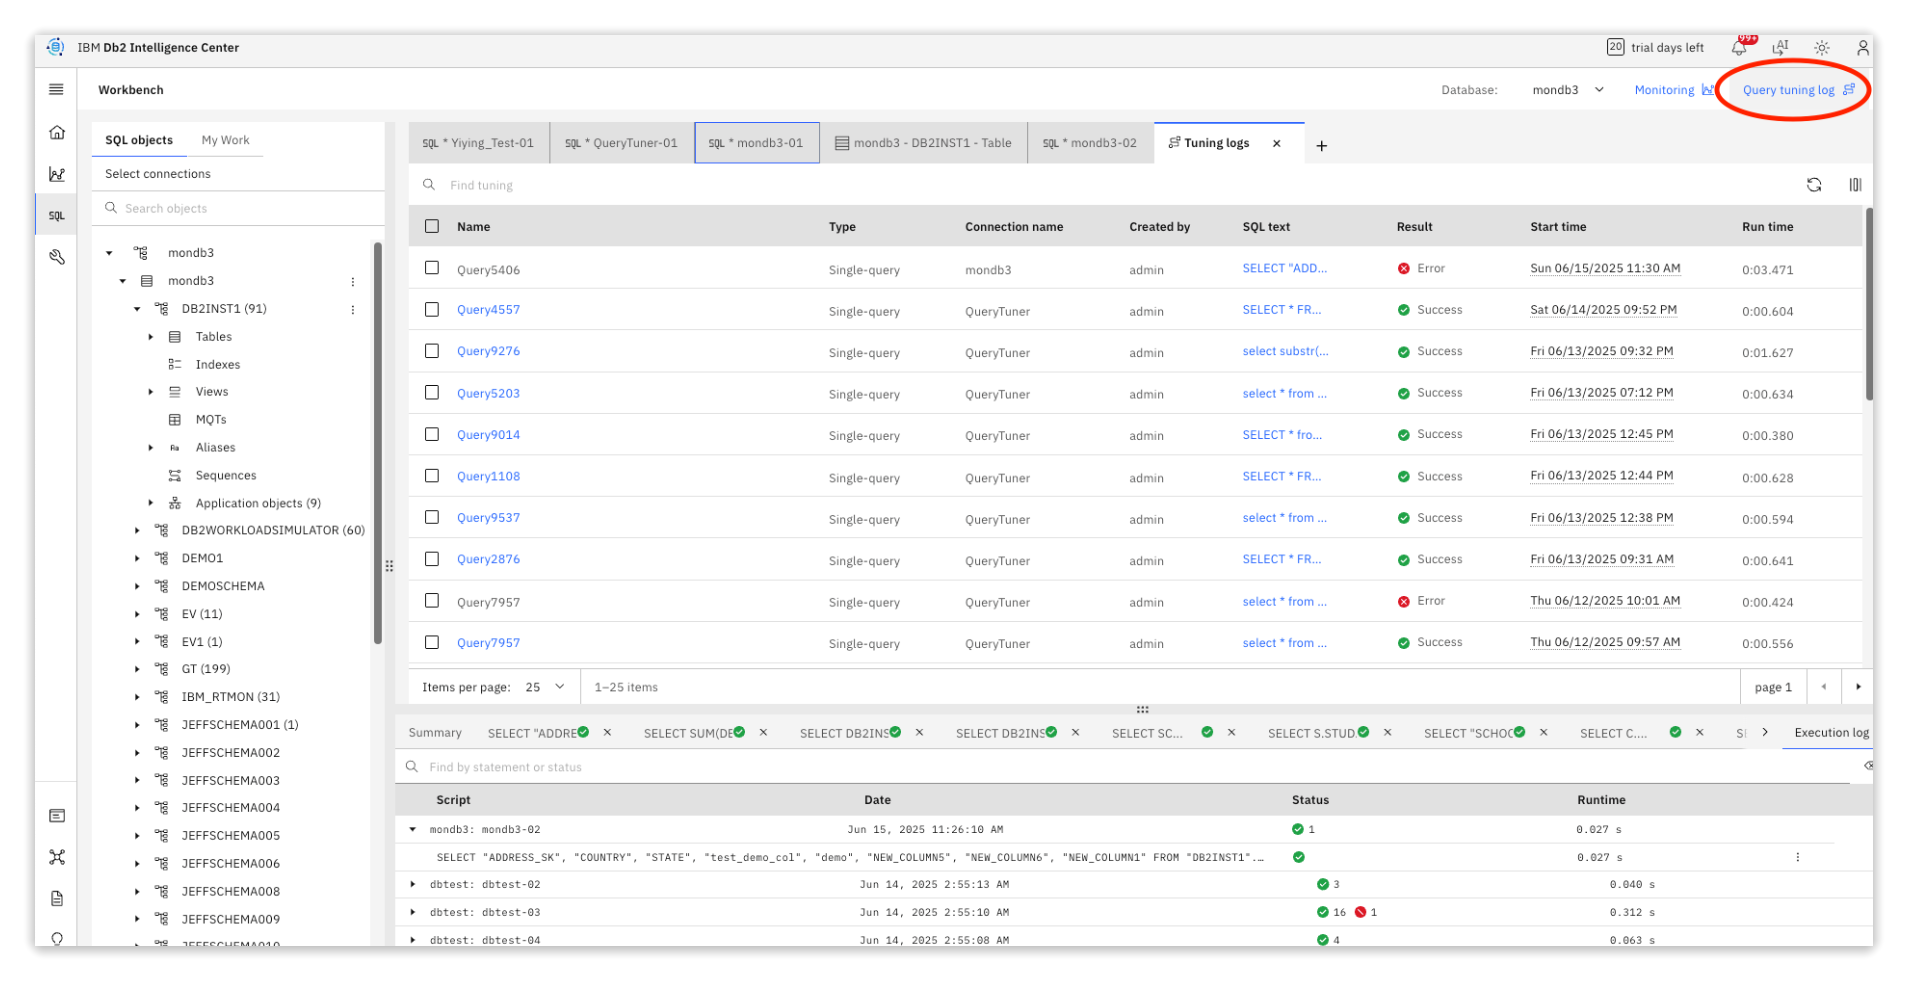Collapse the mondb3: mondb3-02 log entry
Image resolution: width=1908 pixels, height=981 pixels.
(x=412, y=829)
